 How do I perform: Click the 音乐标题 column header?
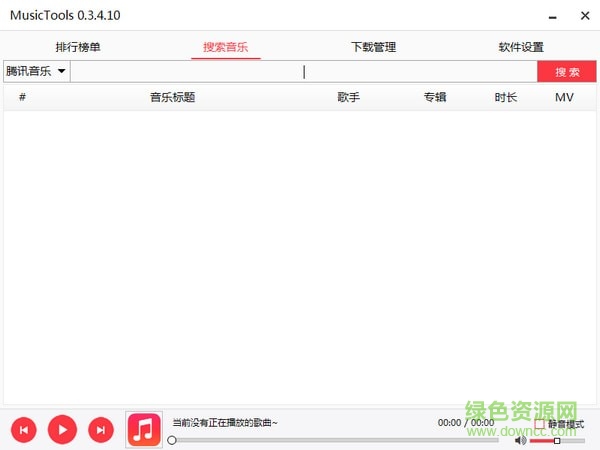coord(173,97)
